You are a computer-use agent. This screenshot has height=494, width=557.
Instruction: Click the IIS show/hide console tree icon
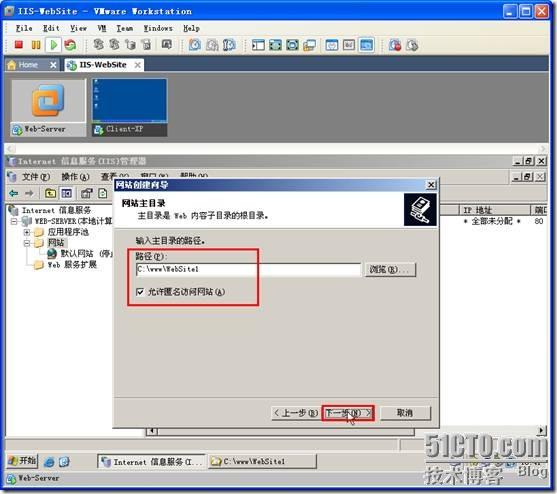click(66, 193)
